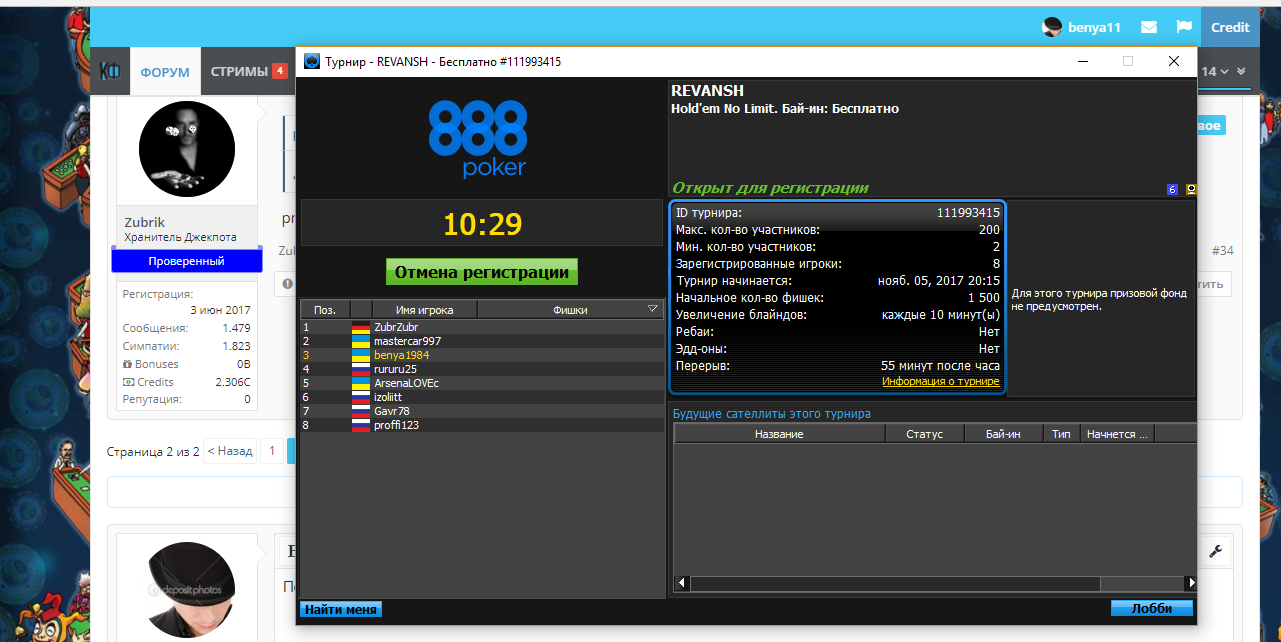Switch to the ФОРУМ tab

point(165,72)
